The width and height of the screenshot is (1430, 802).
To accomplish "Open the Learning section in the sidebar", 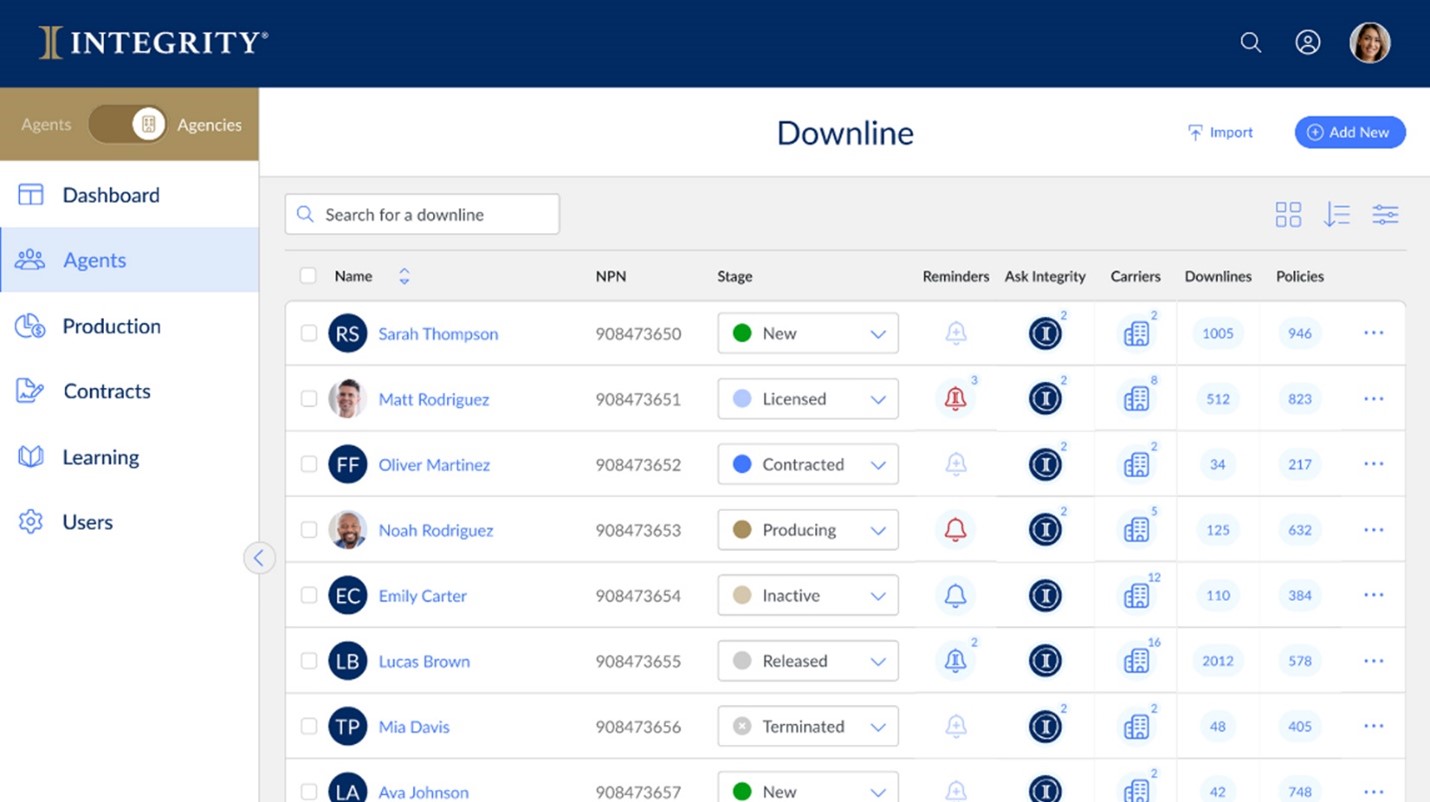I will coord(100,457).
